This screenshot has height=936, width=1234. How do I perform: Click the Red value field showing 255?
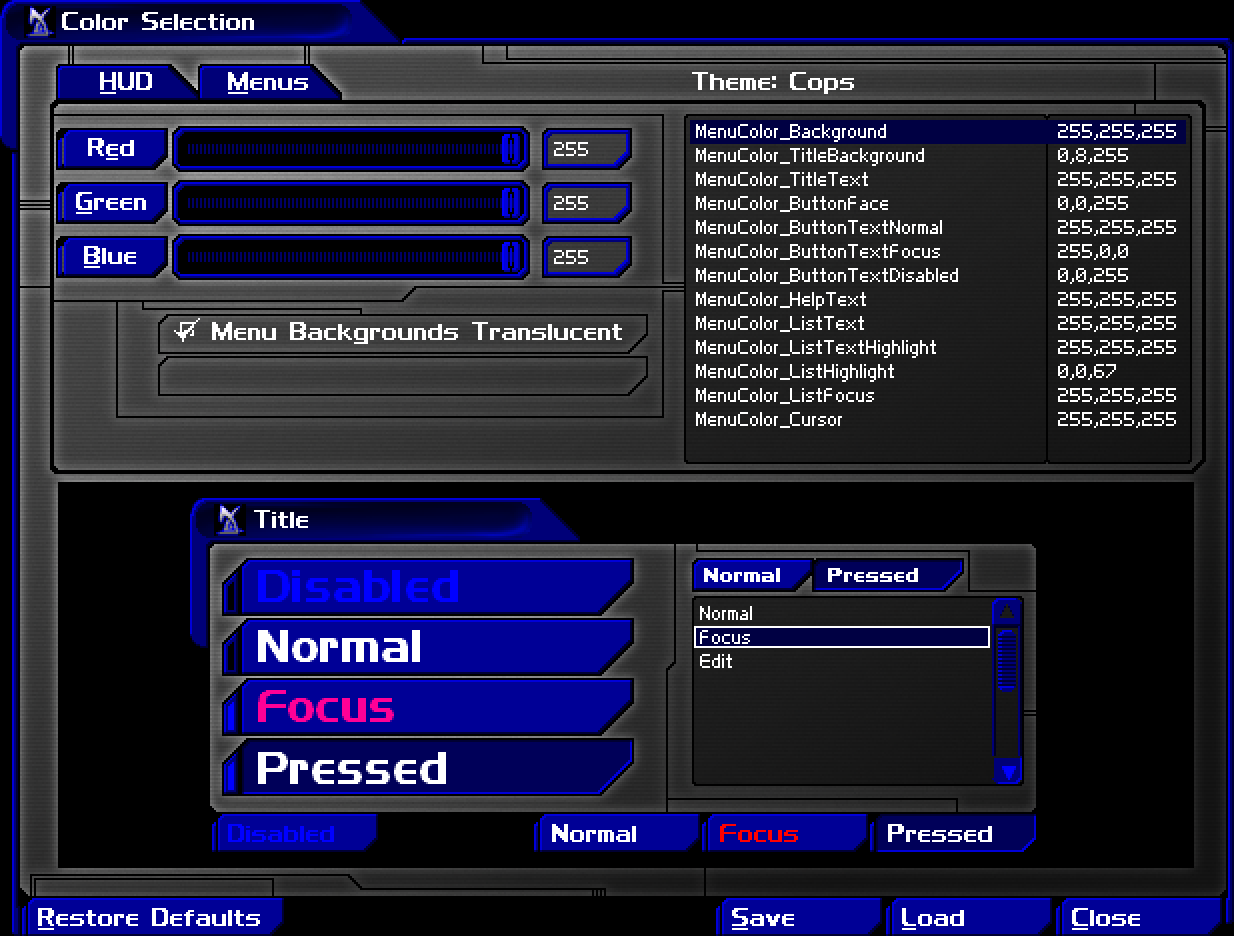(587, 149)
